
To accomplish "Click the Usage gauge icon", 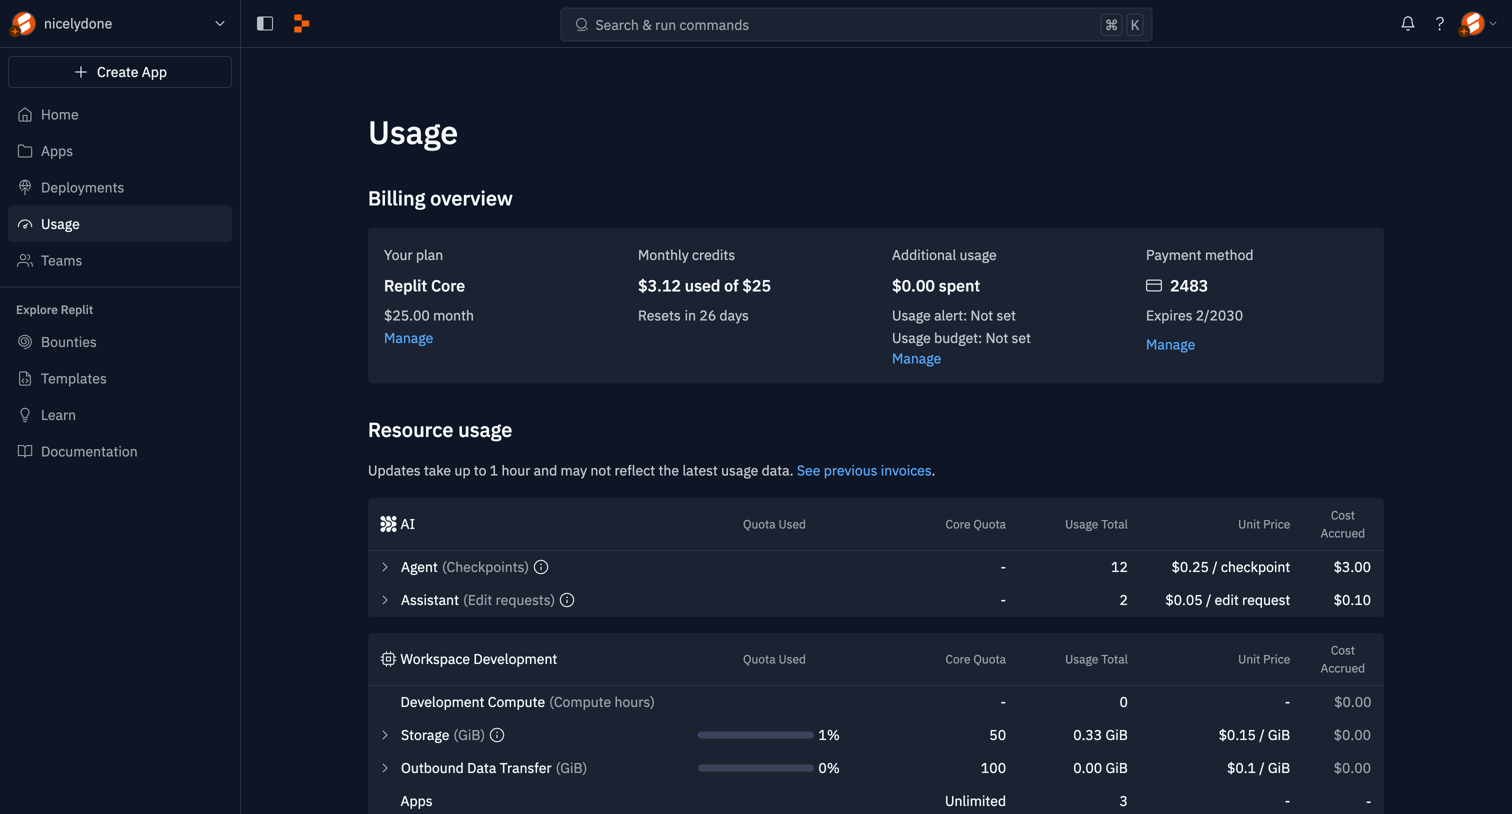I will click(x=25, y=224).
